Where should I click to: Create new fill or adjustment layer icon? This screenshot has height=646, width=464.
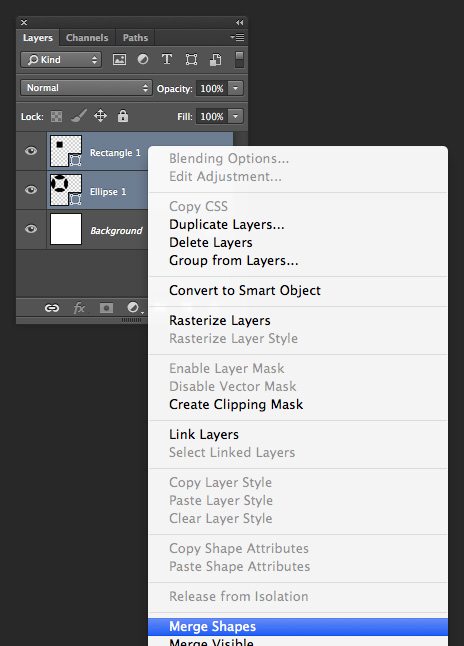click(x=134, y=308)
